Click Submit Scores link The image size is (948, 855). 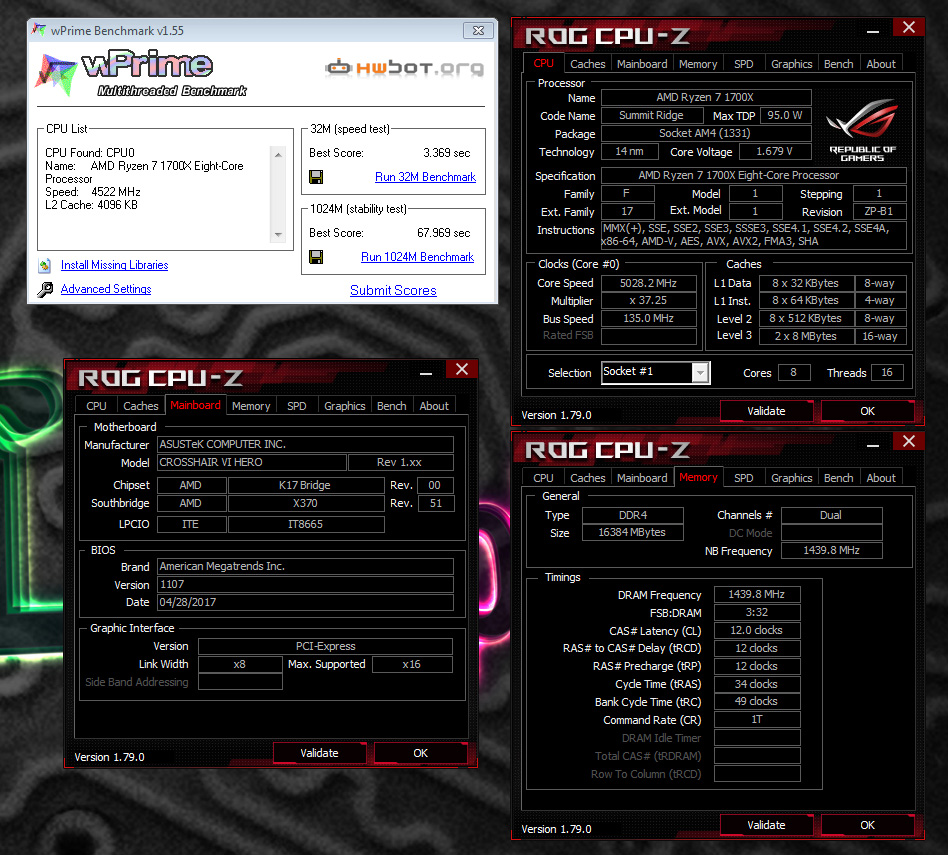coord(393,290)
